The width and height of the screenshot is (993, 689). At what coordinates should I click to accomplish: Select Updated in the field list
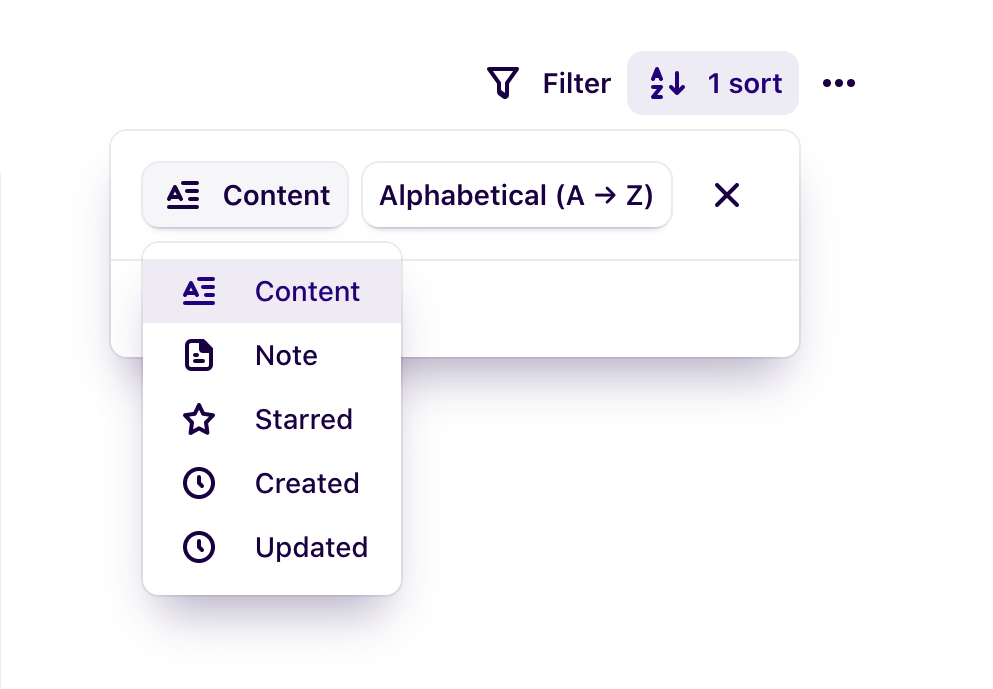[x=311, y=547]
